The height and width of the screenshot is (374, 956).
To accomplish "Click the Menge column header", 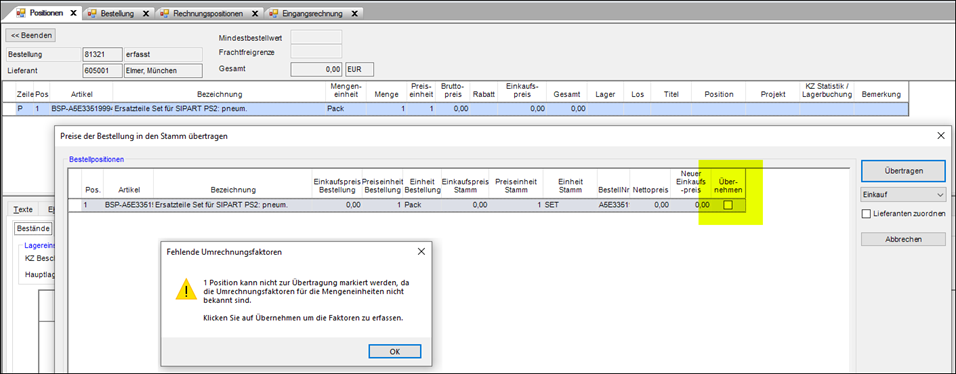I will tap(387, 94).
